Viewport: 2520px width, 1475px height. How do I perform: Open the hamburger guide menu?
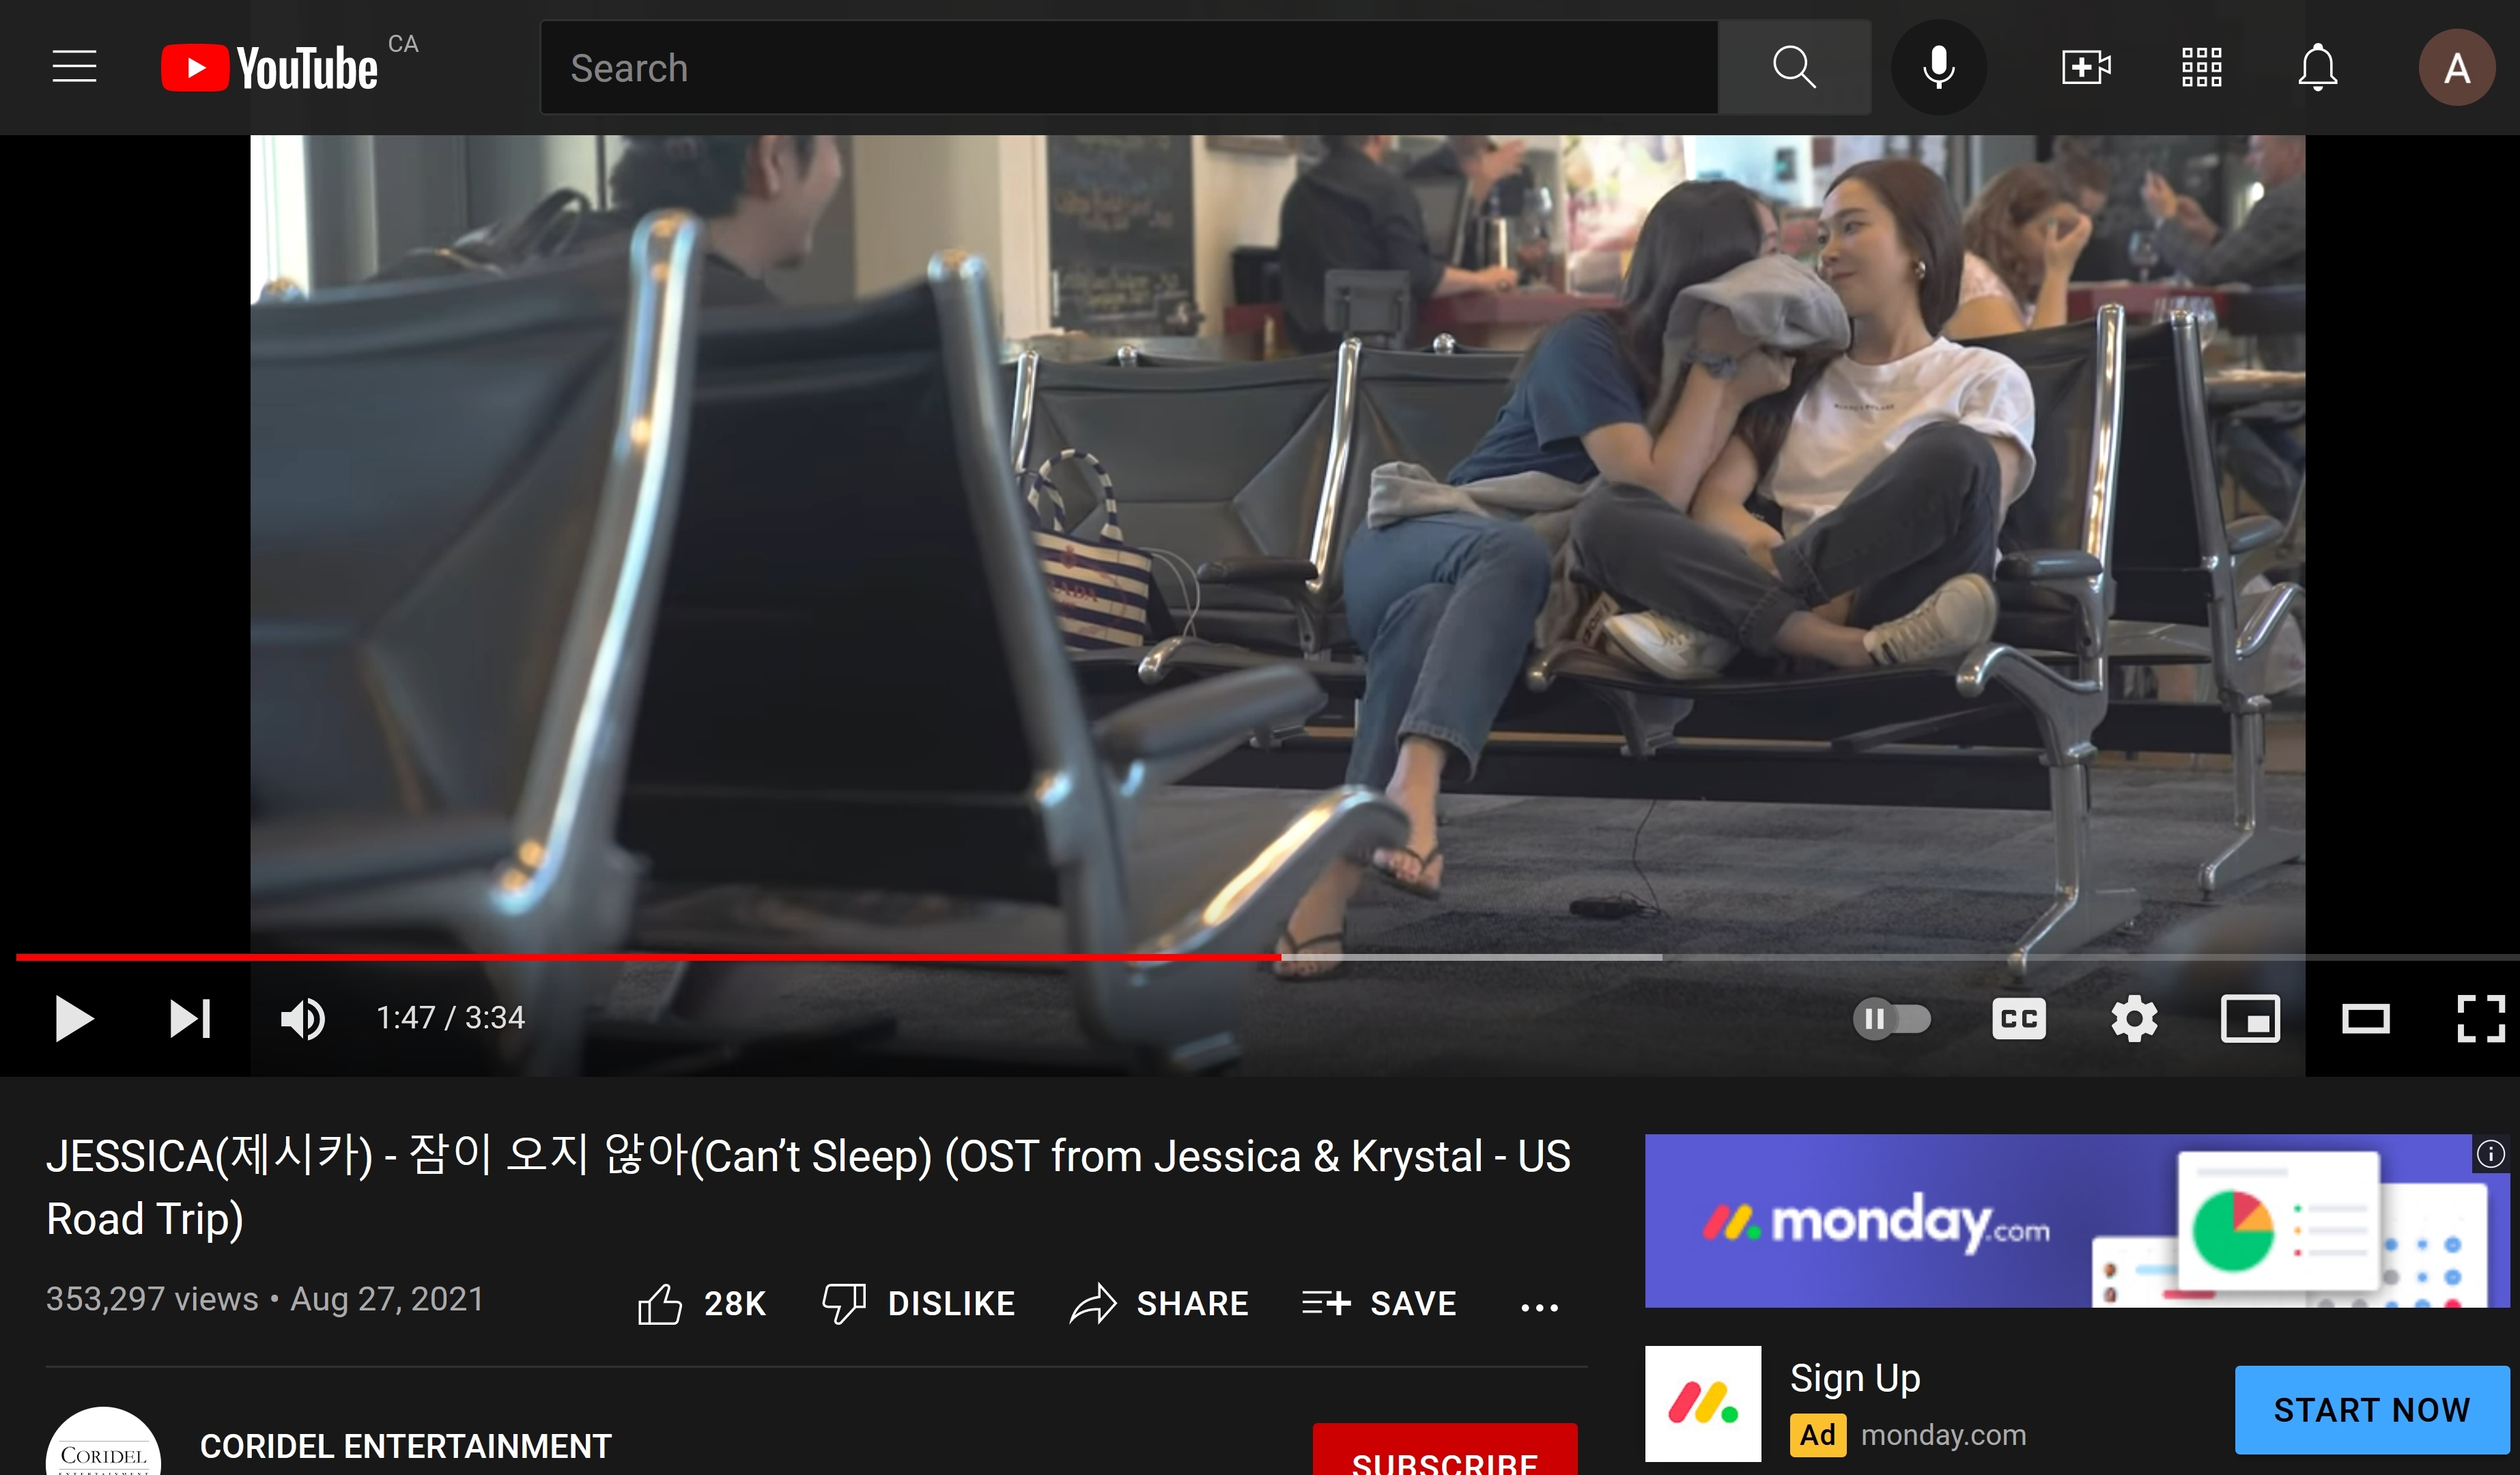click(x=74, y=67)
